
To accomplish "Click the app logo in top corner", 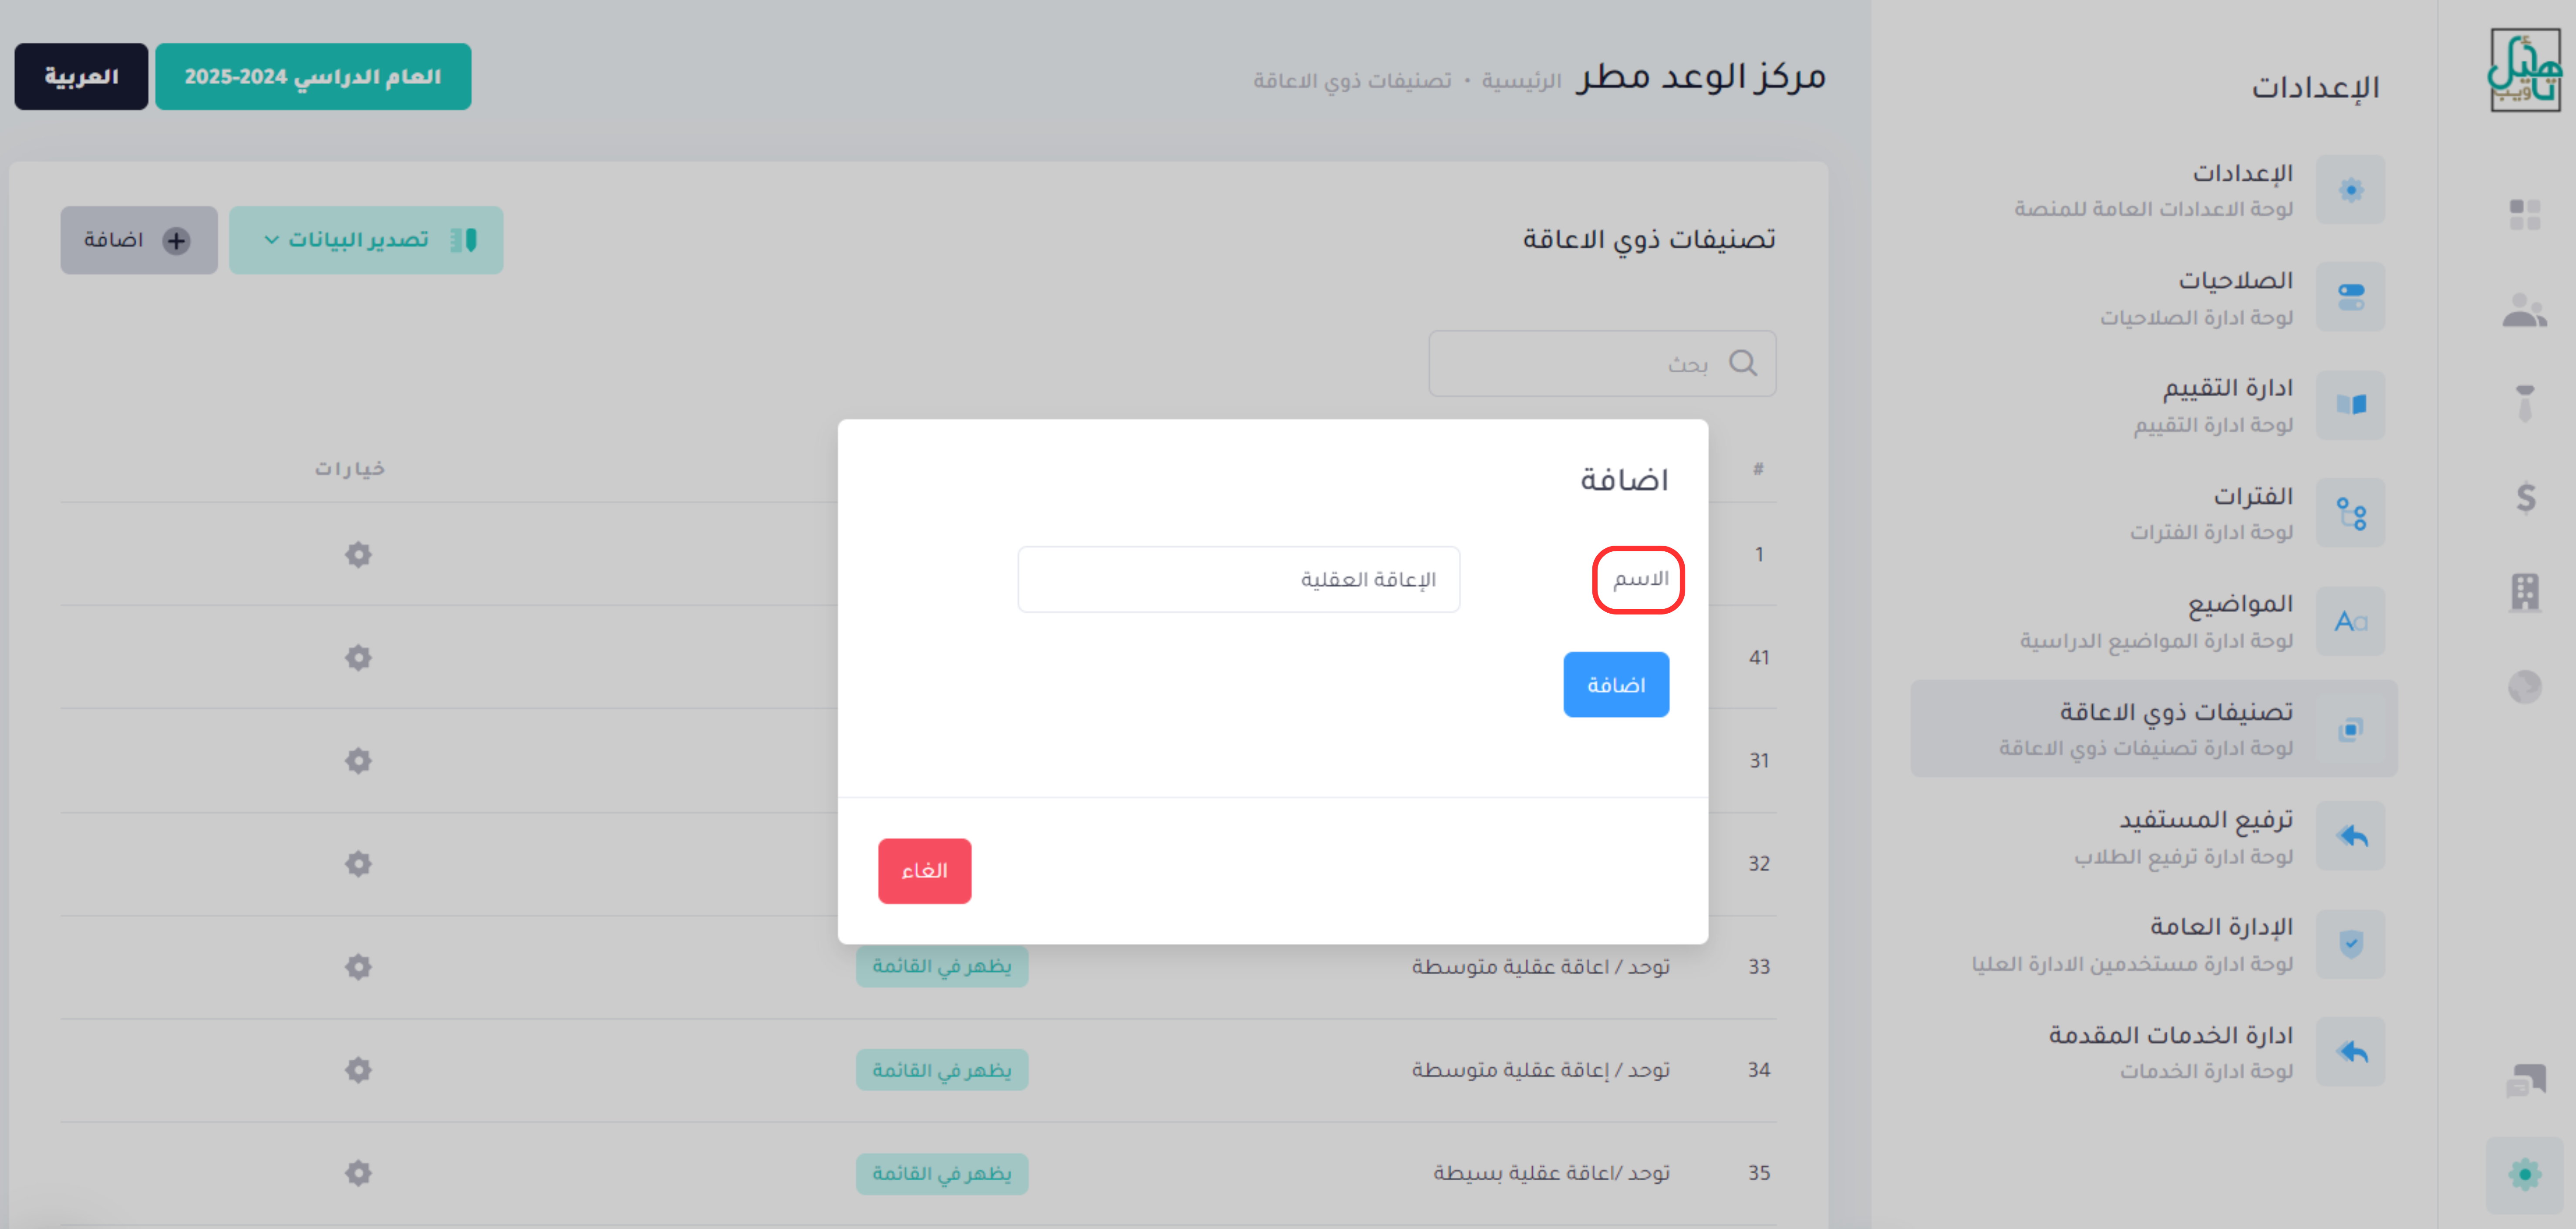I will click(x=2524, y=70).
